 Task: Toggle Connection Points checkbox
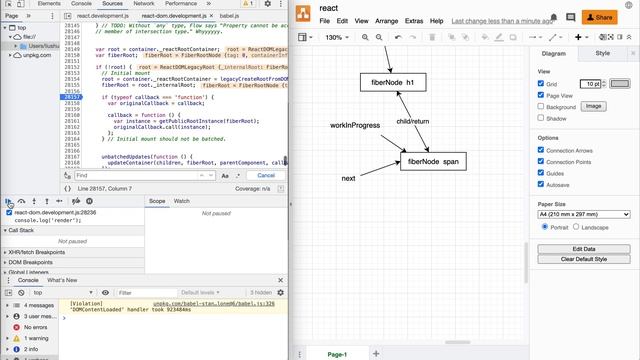click(541, 161)
